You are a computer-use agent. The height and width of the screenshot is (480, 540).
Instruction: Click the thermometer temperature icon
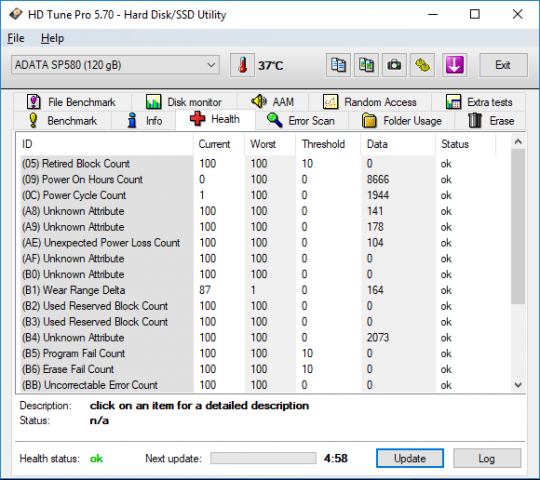tap(242, 65)
